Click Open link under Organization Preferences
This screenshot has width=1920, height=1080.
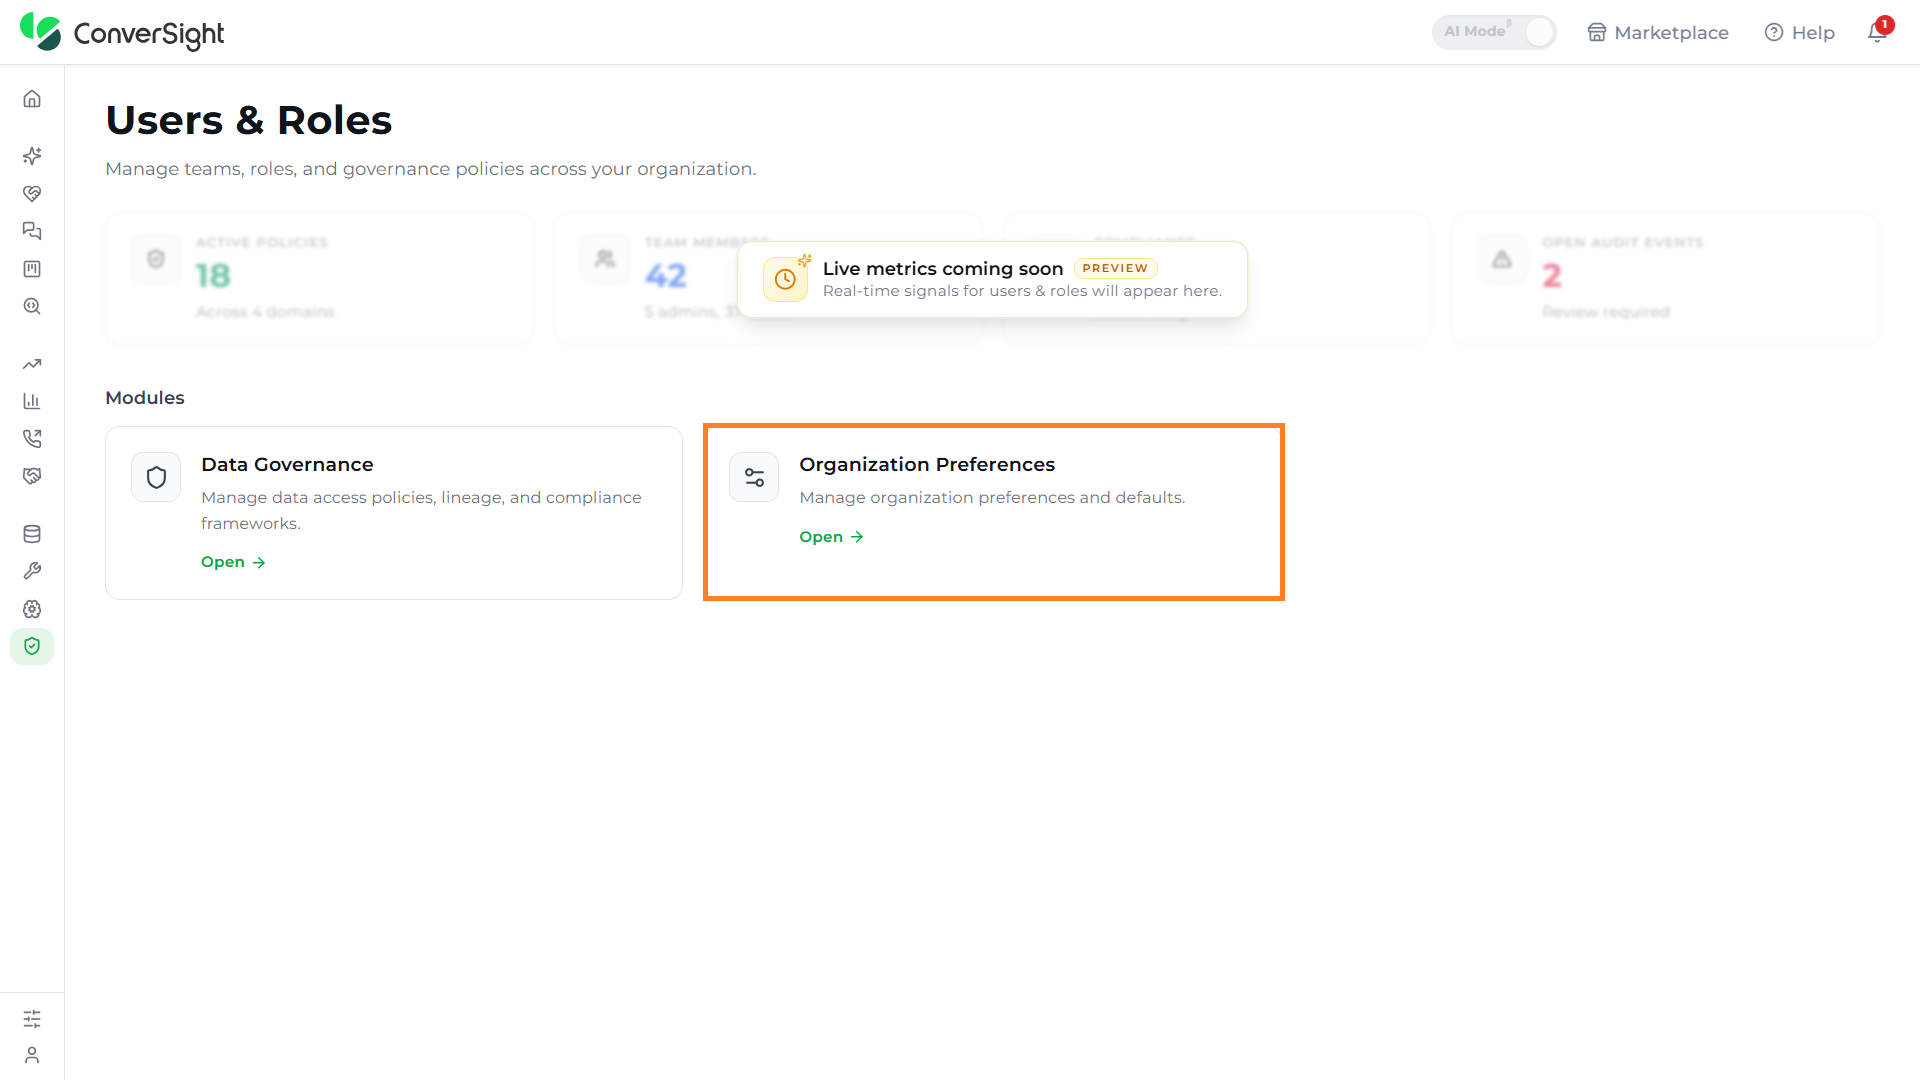[x=831, y=537]
